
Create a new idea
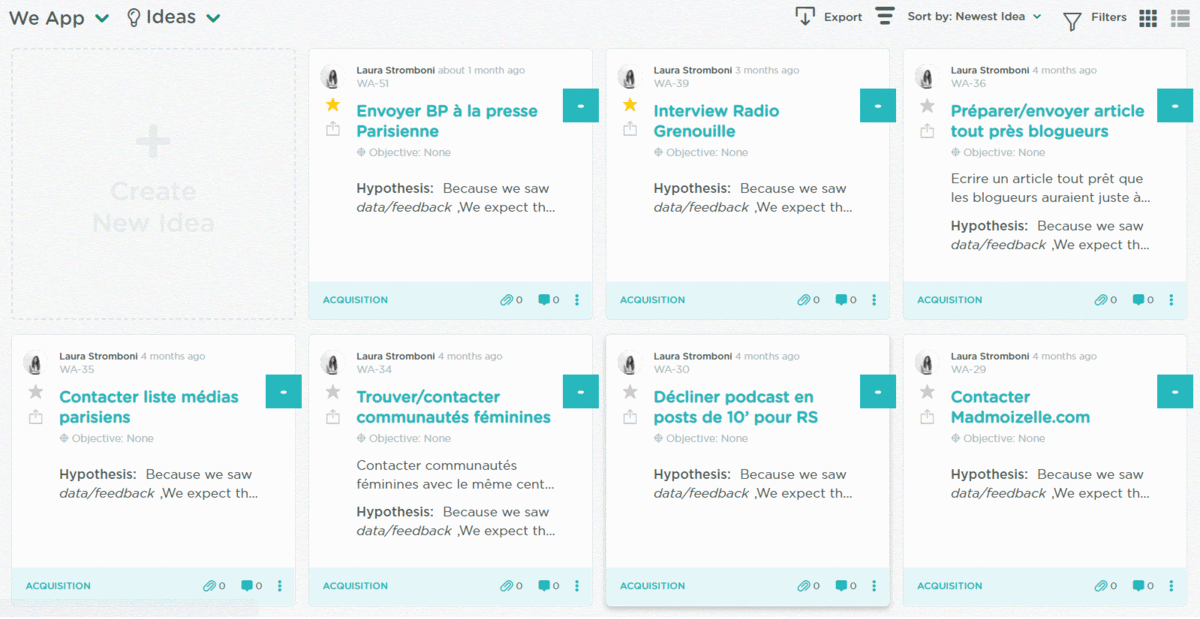tap(153, 184)
